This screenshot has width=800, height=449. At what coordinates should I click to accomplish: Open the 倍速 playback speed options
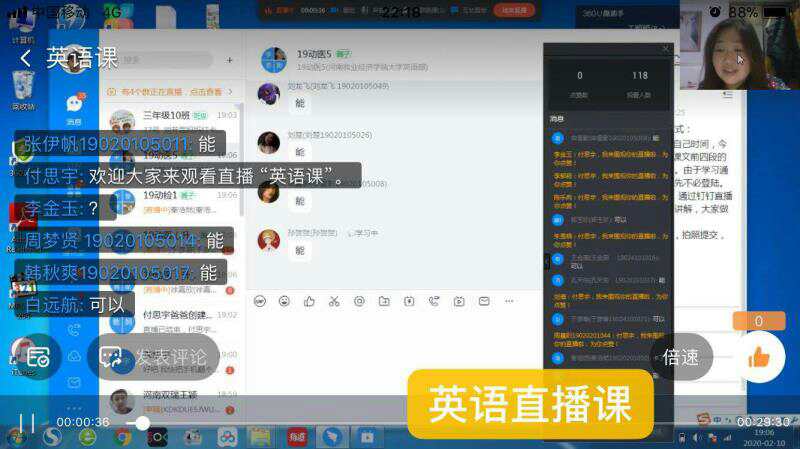pyautogui.click(x=680, y=357)
